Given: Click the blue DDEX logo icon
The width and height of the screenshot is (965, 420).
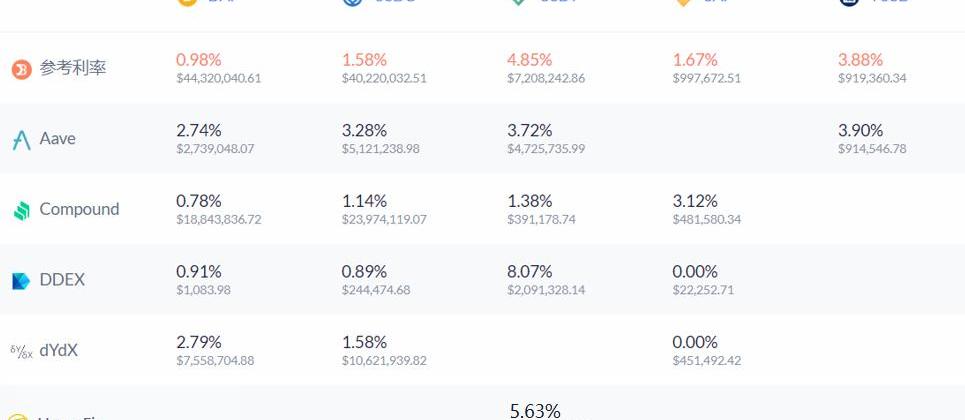Looking at the screenshot, I should pos(21,281).
